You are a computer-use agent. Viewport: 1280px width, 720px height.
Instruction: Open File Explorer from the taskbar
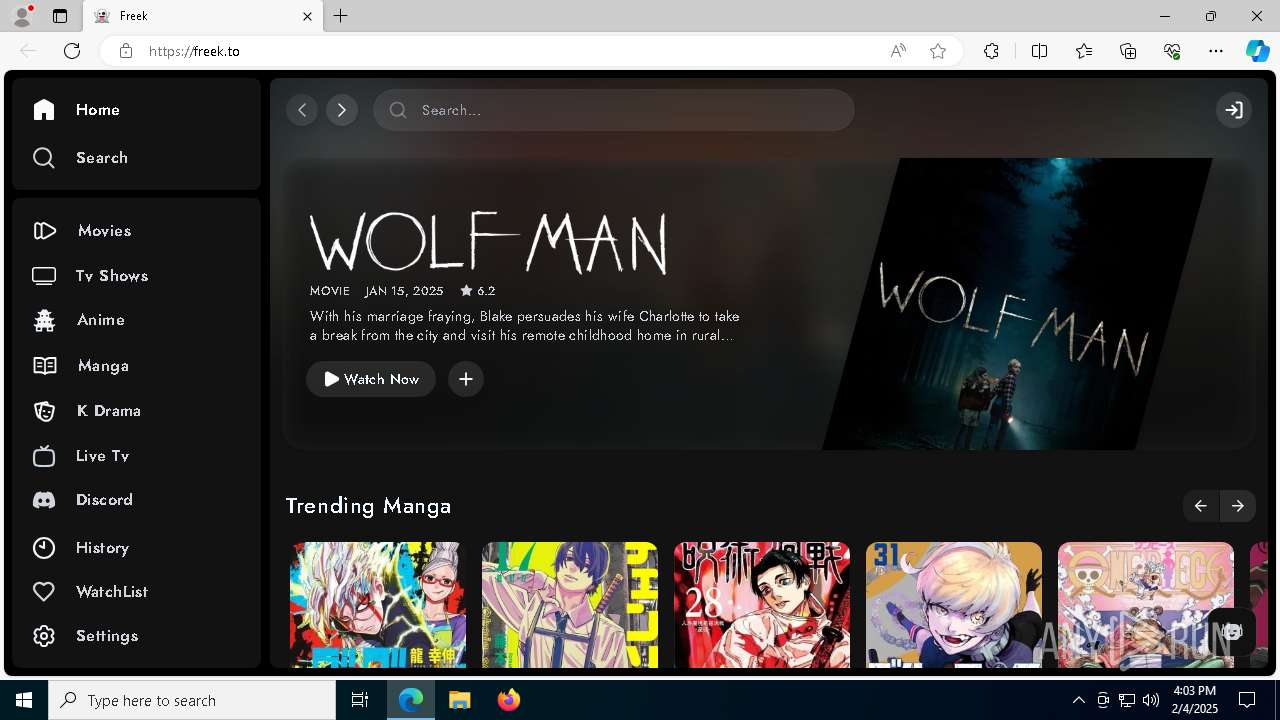459,700
